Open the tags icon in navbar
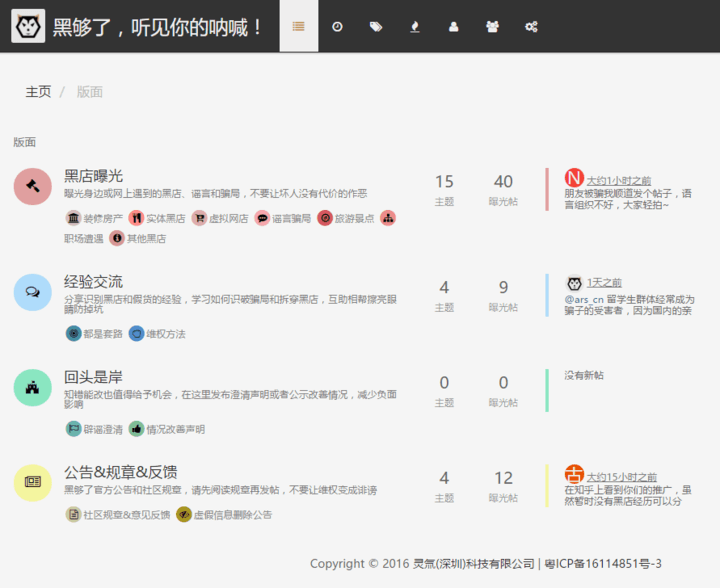 (x=376, y=27)
